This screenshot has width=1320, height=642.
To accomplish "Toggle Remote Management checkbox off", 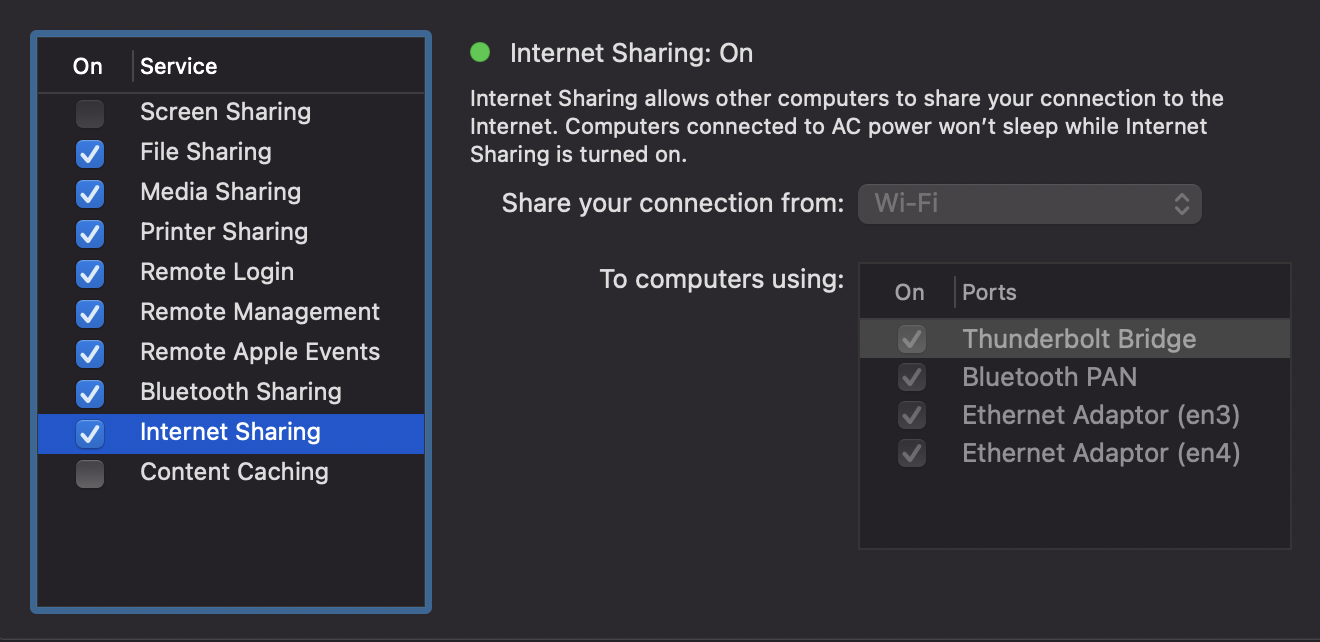I will tap(90, 313).
